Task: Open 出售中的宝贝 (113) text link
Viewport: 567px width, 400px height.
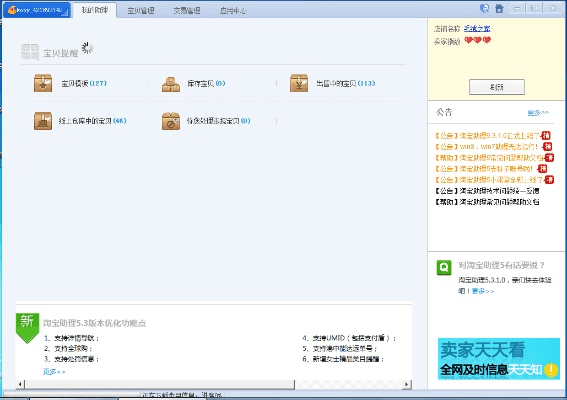Action: click(346, 83)
